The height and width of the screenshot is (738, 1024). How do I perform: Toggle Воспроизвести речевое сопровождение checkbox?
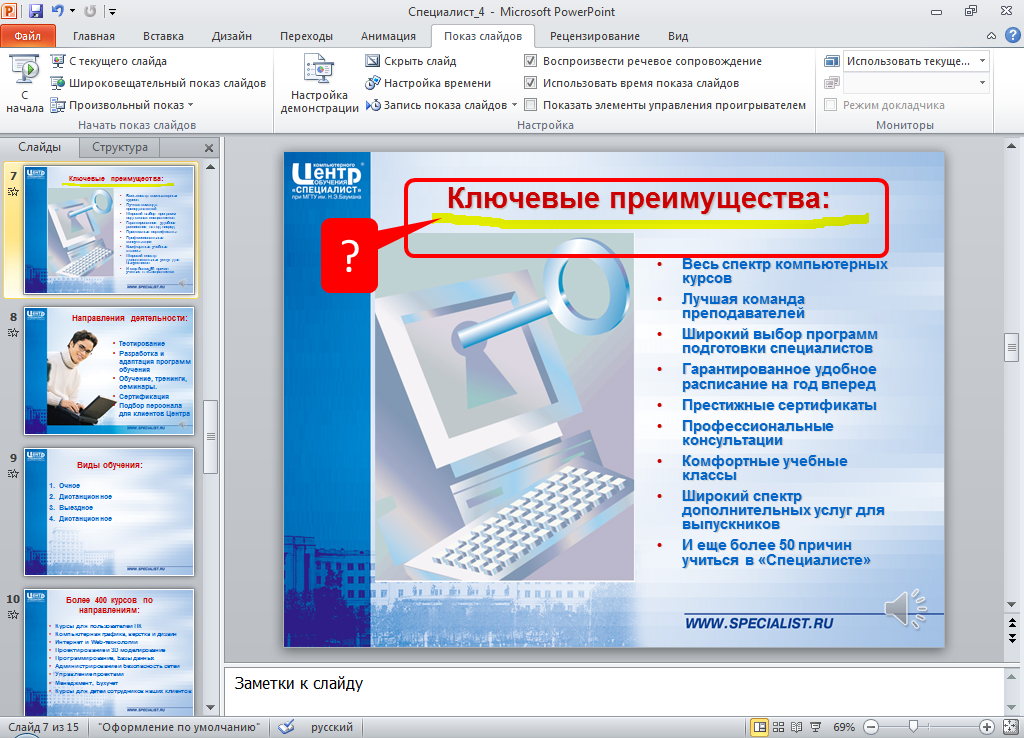tap(531, 61)
